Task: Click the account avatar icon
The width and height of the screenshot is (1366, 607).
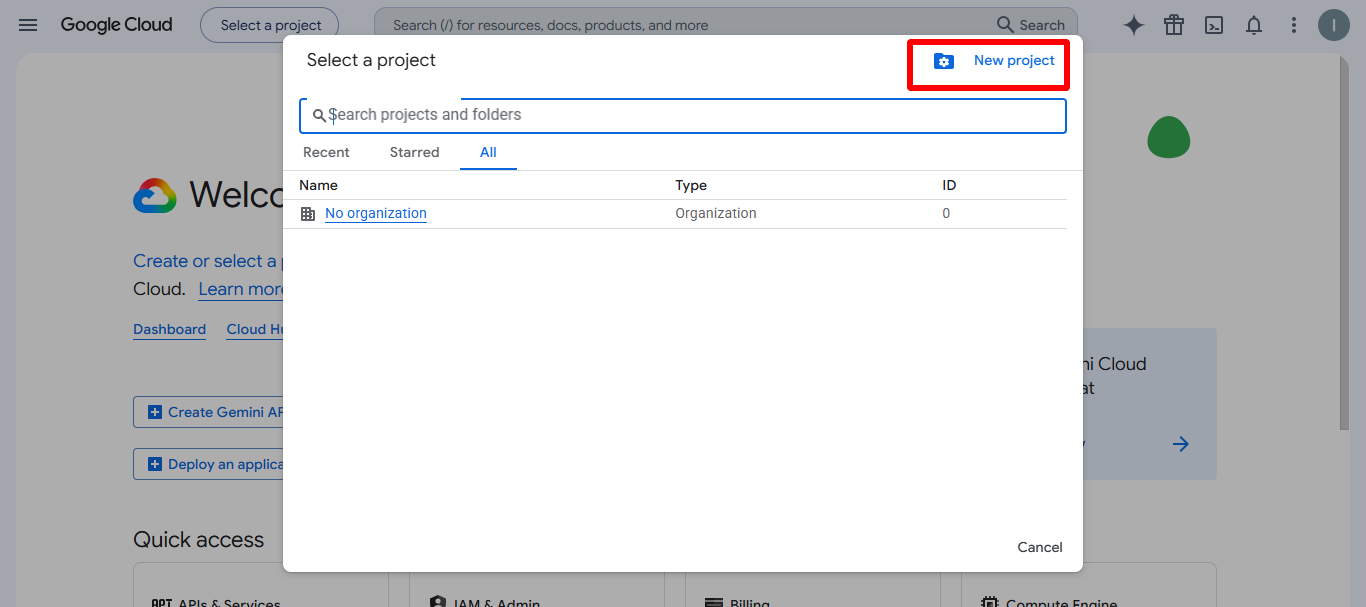Action: point(1334,26)
